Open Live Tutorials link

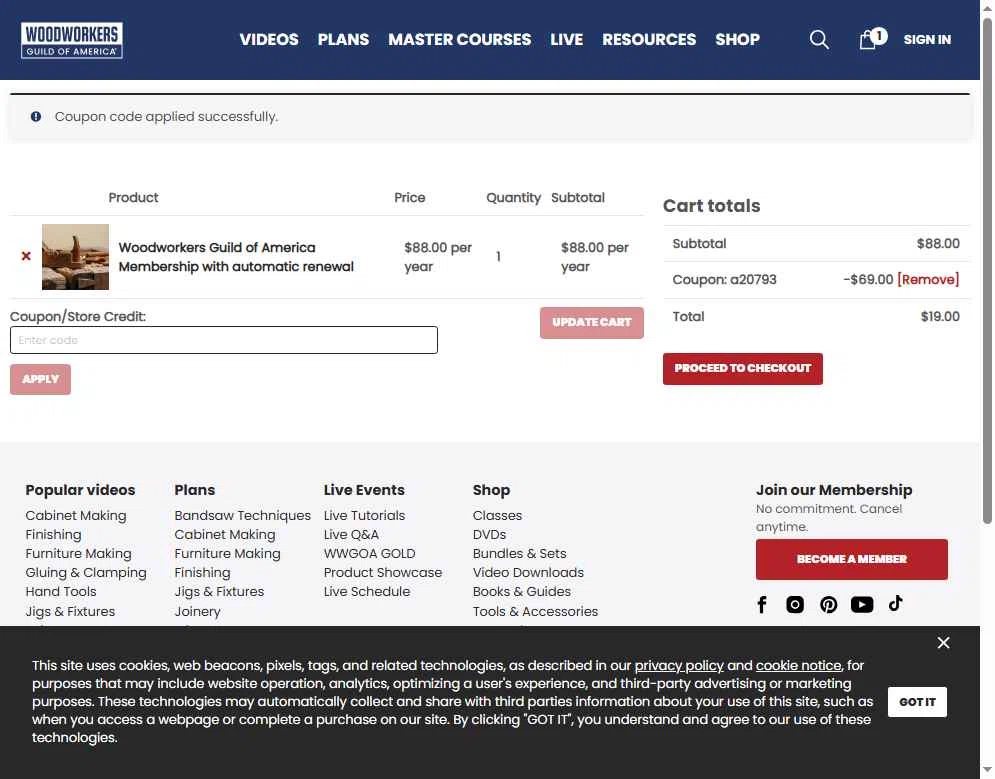point(364,515)
